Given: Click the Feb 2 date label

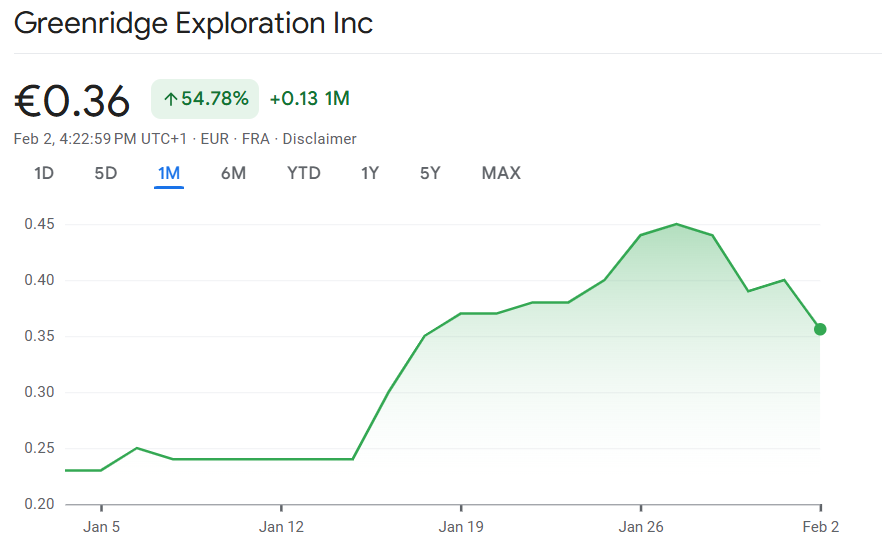Looking at the screenshot, I should click(821, 526).
